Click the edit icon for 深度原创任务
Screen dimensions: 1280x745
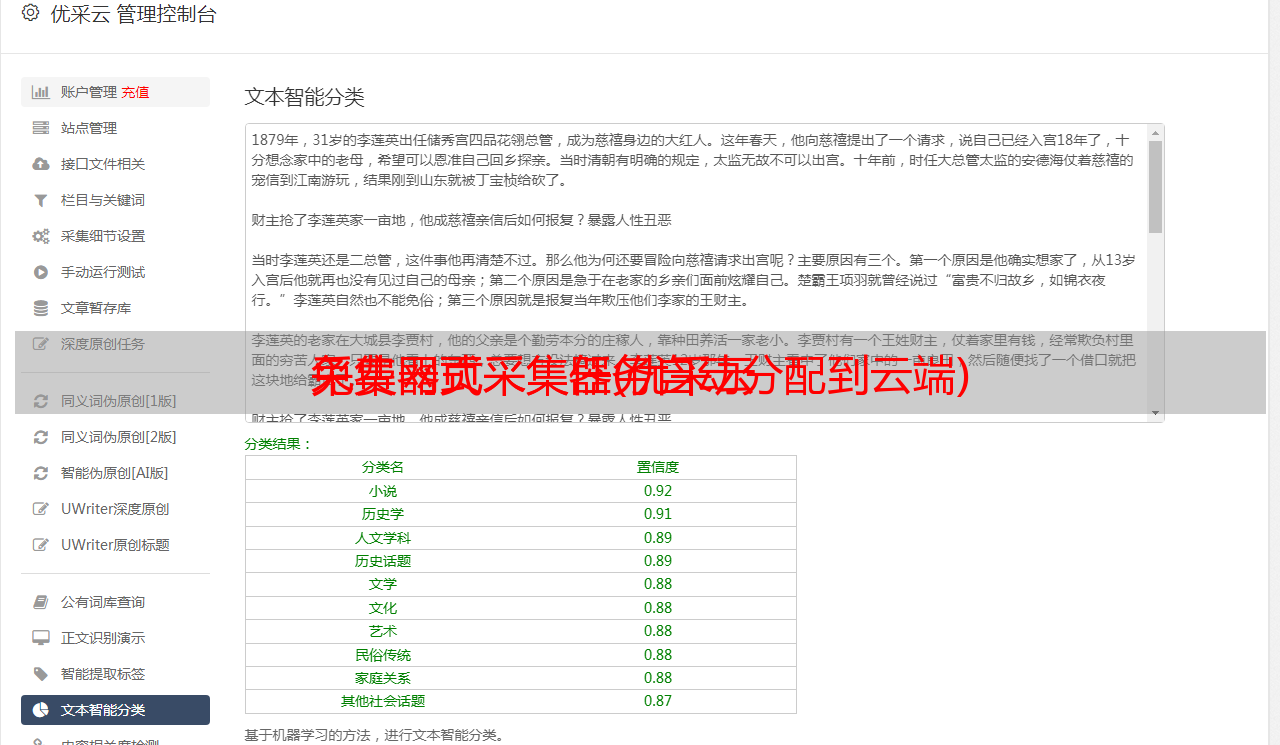click(x=40, y=344)
